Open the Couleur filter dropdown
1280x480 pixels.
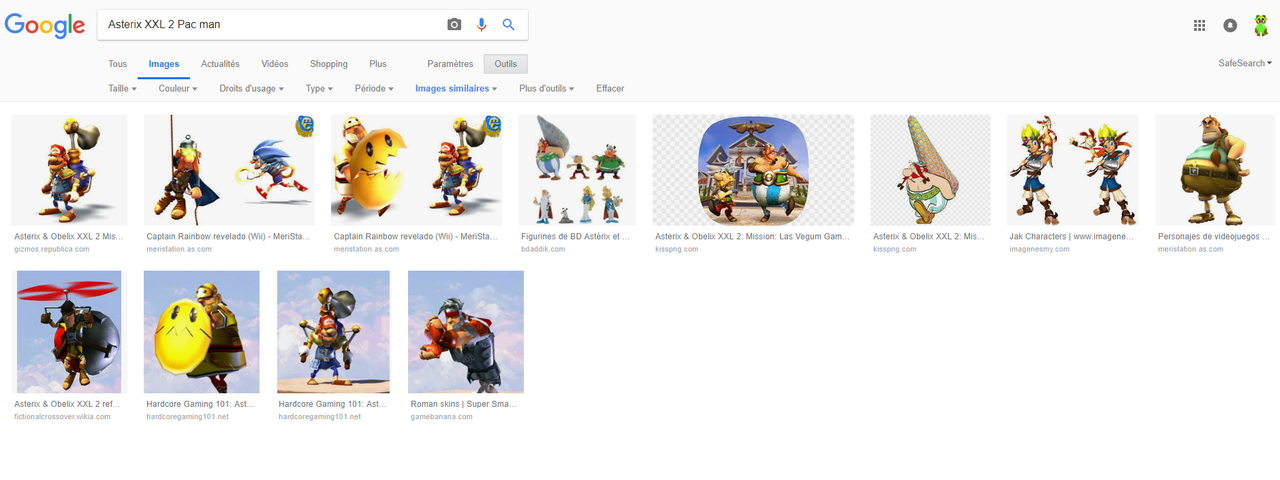point(178,89)
